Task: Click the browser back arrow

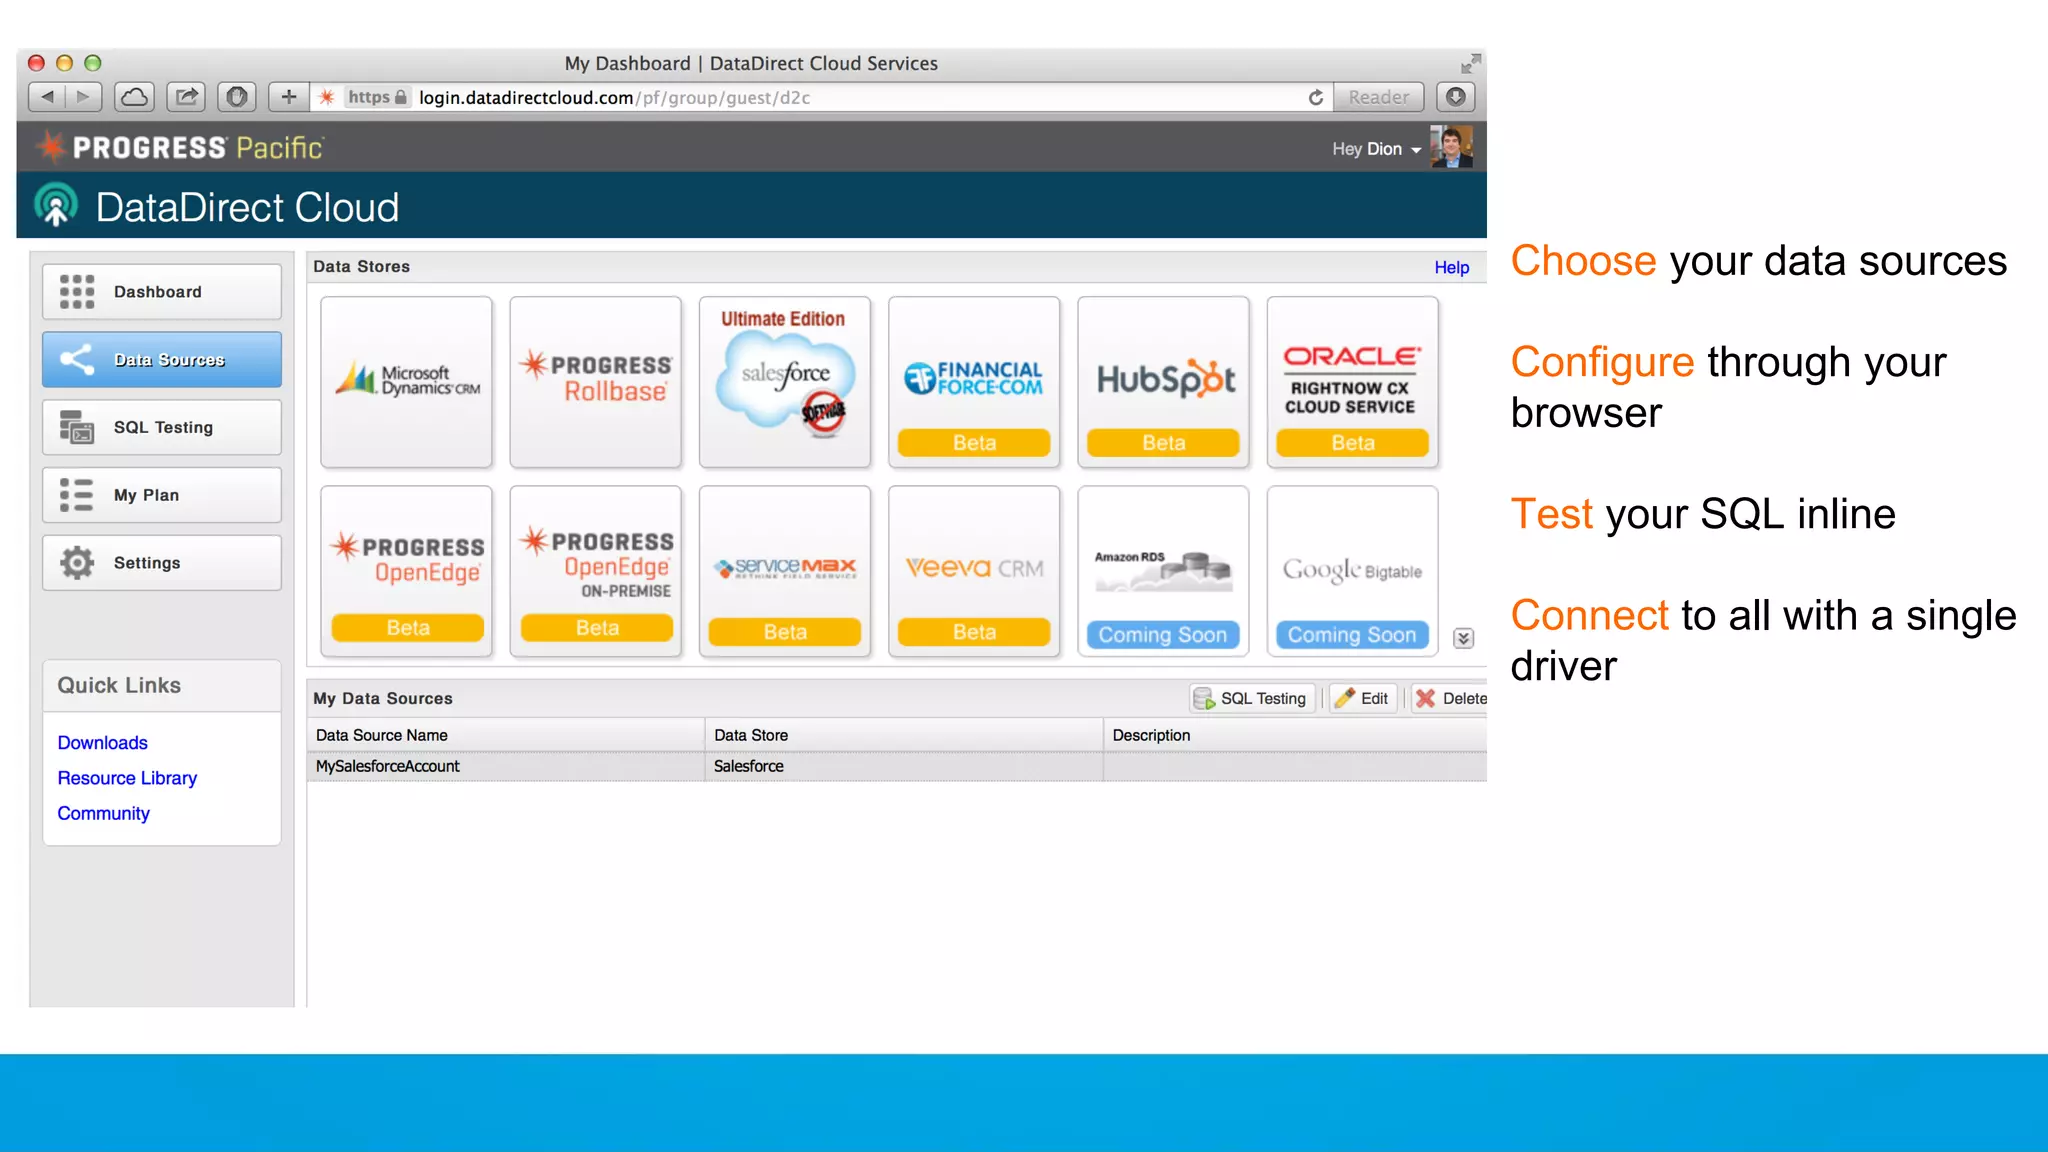Action: (x=46, y=97)
